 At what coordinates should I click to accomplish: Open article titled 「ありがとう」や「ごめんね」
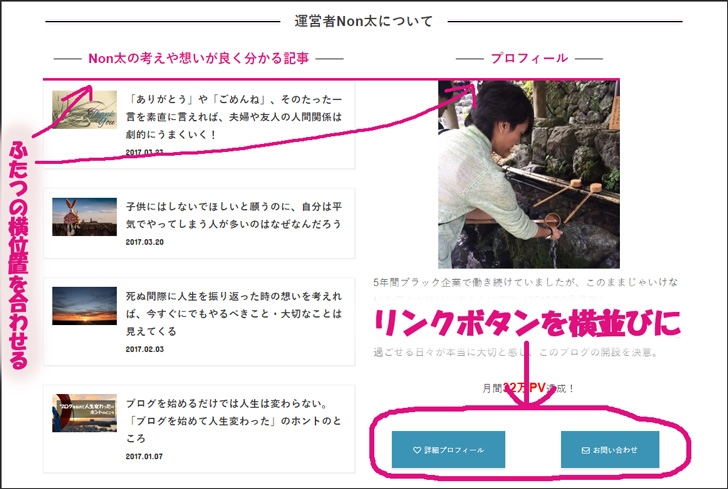[x=235, y=116]
